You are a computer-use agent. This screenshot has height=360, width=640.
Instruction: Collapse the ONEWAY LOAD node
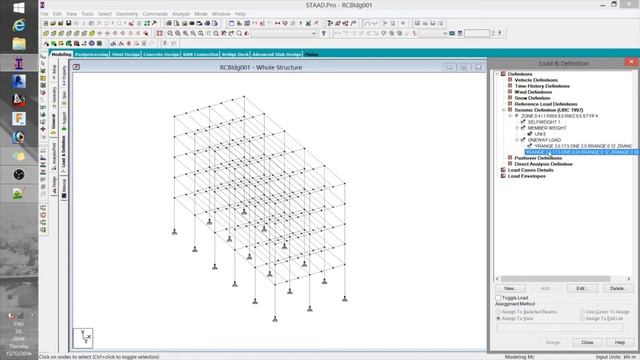[517, 140]
